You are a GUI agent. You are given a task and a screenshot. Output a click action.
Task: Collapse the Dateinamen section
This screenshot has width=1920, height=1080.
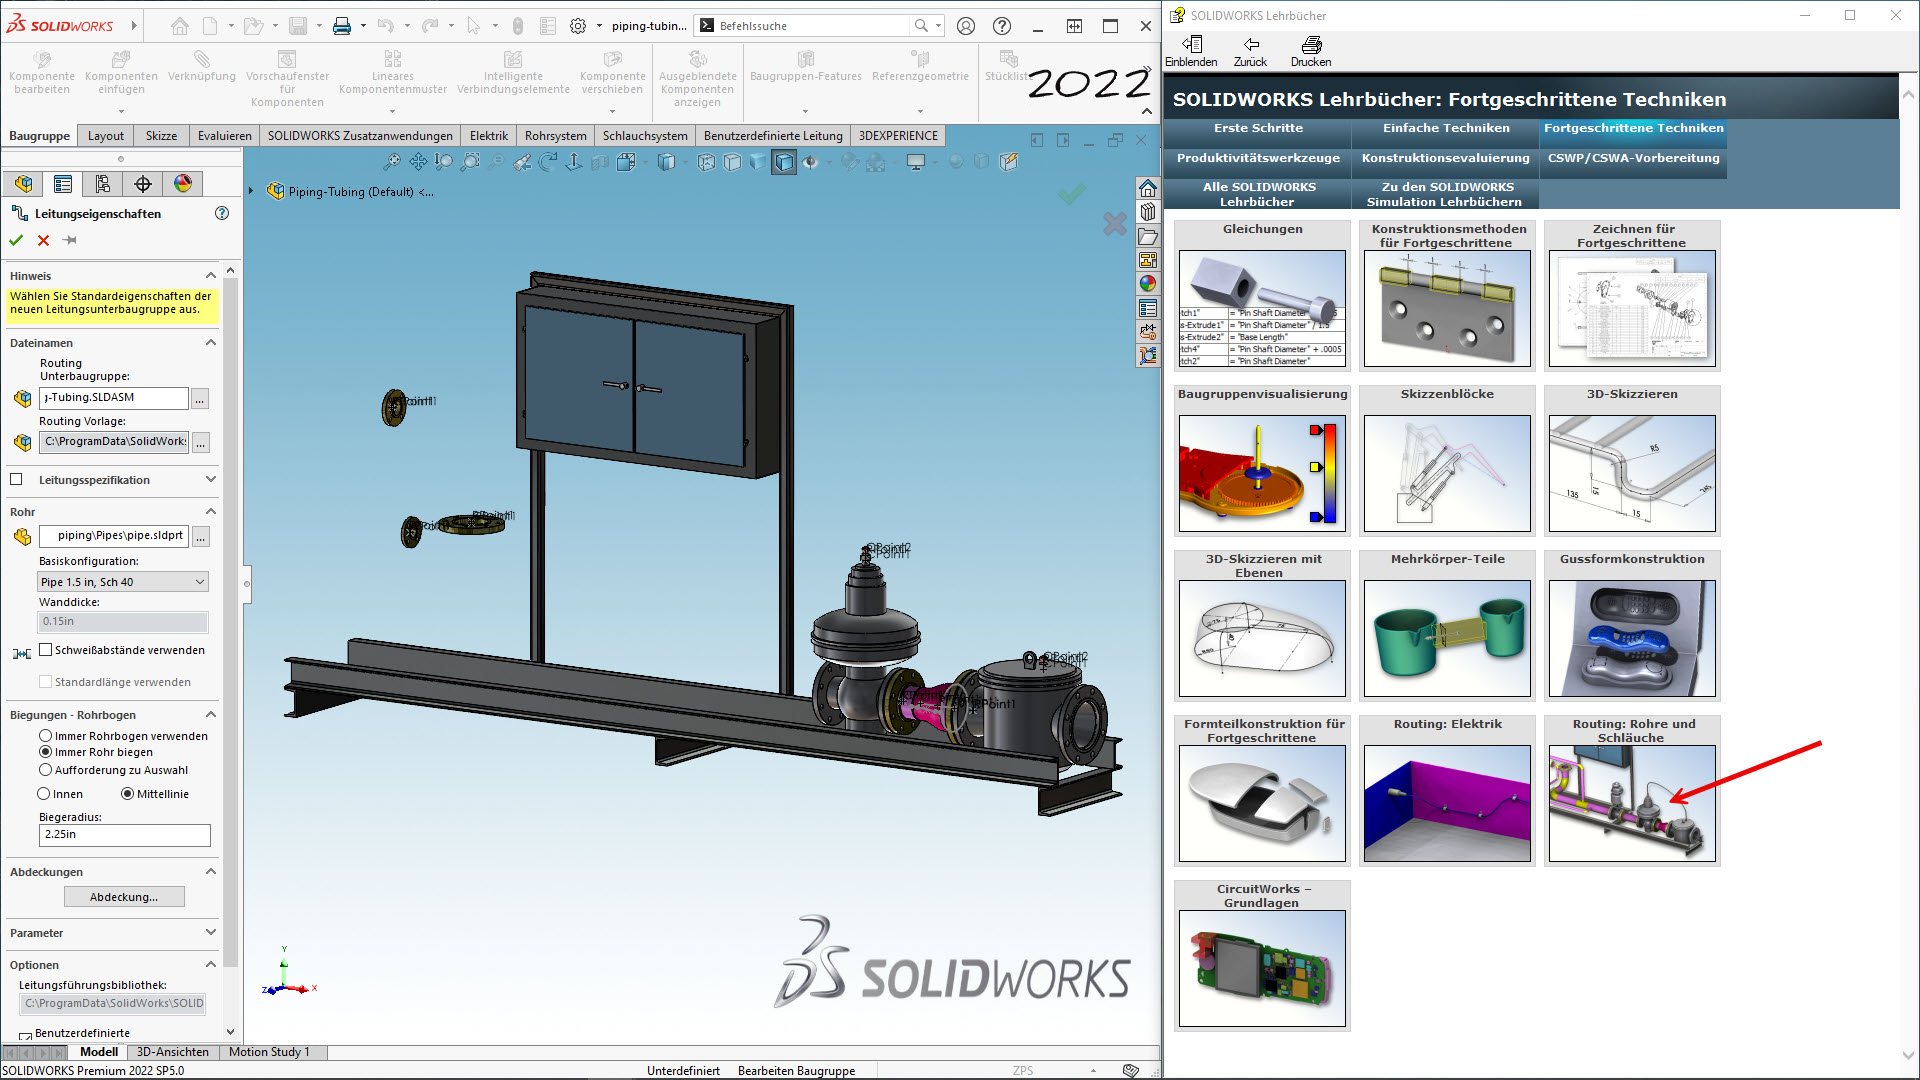coord(211,343)
